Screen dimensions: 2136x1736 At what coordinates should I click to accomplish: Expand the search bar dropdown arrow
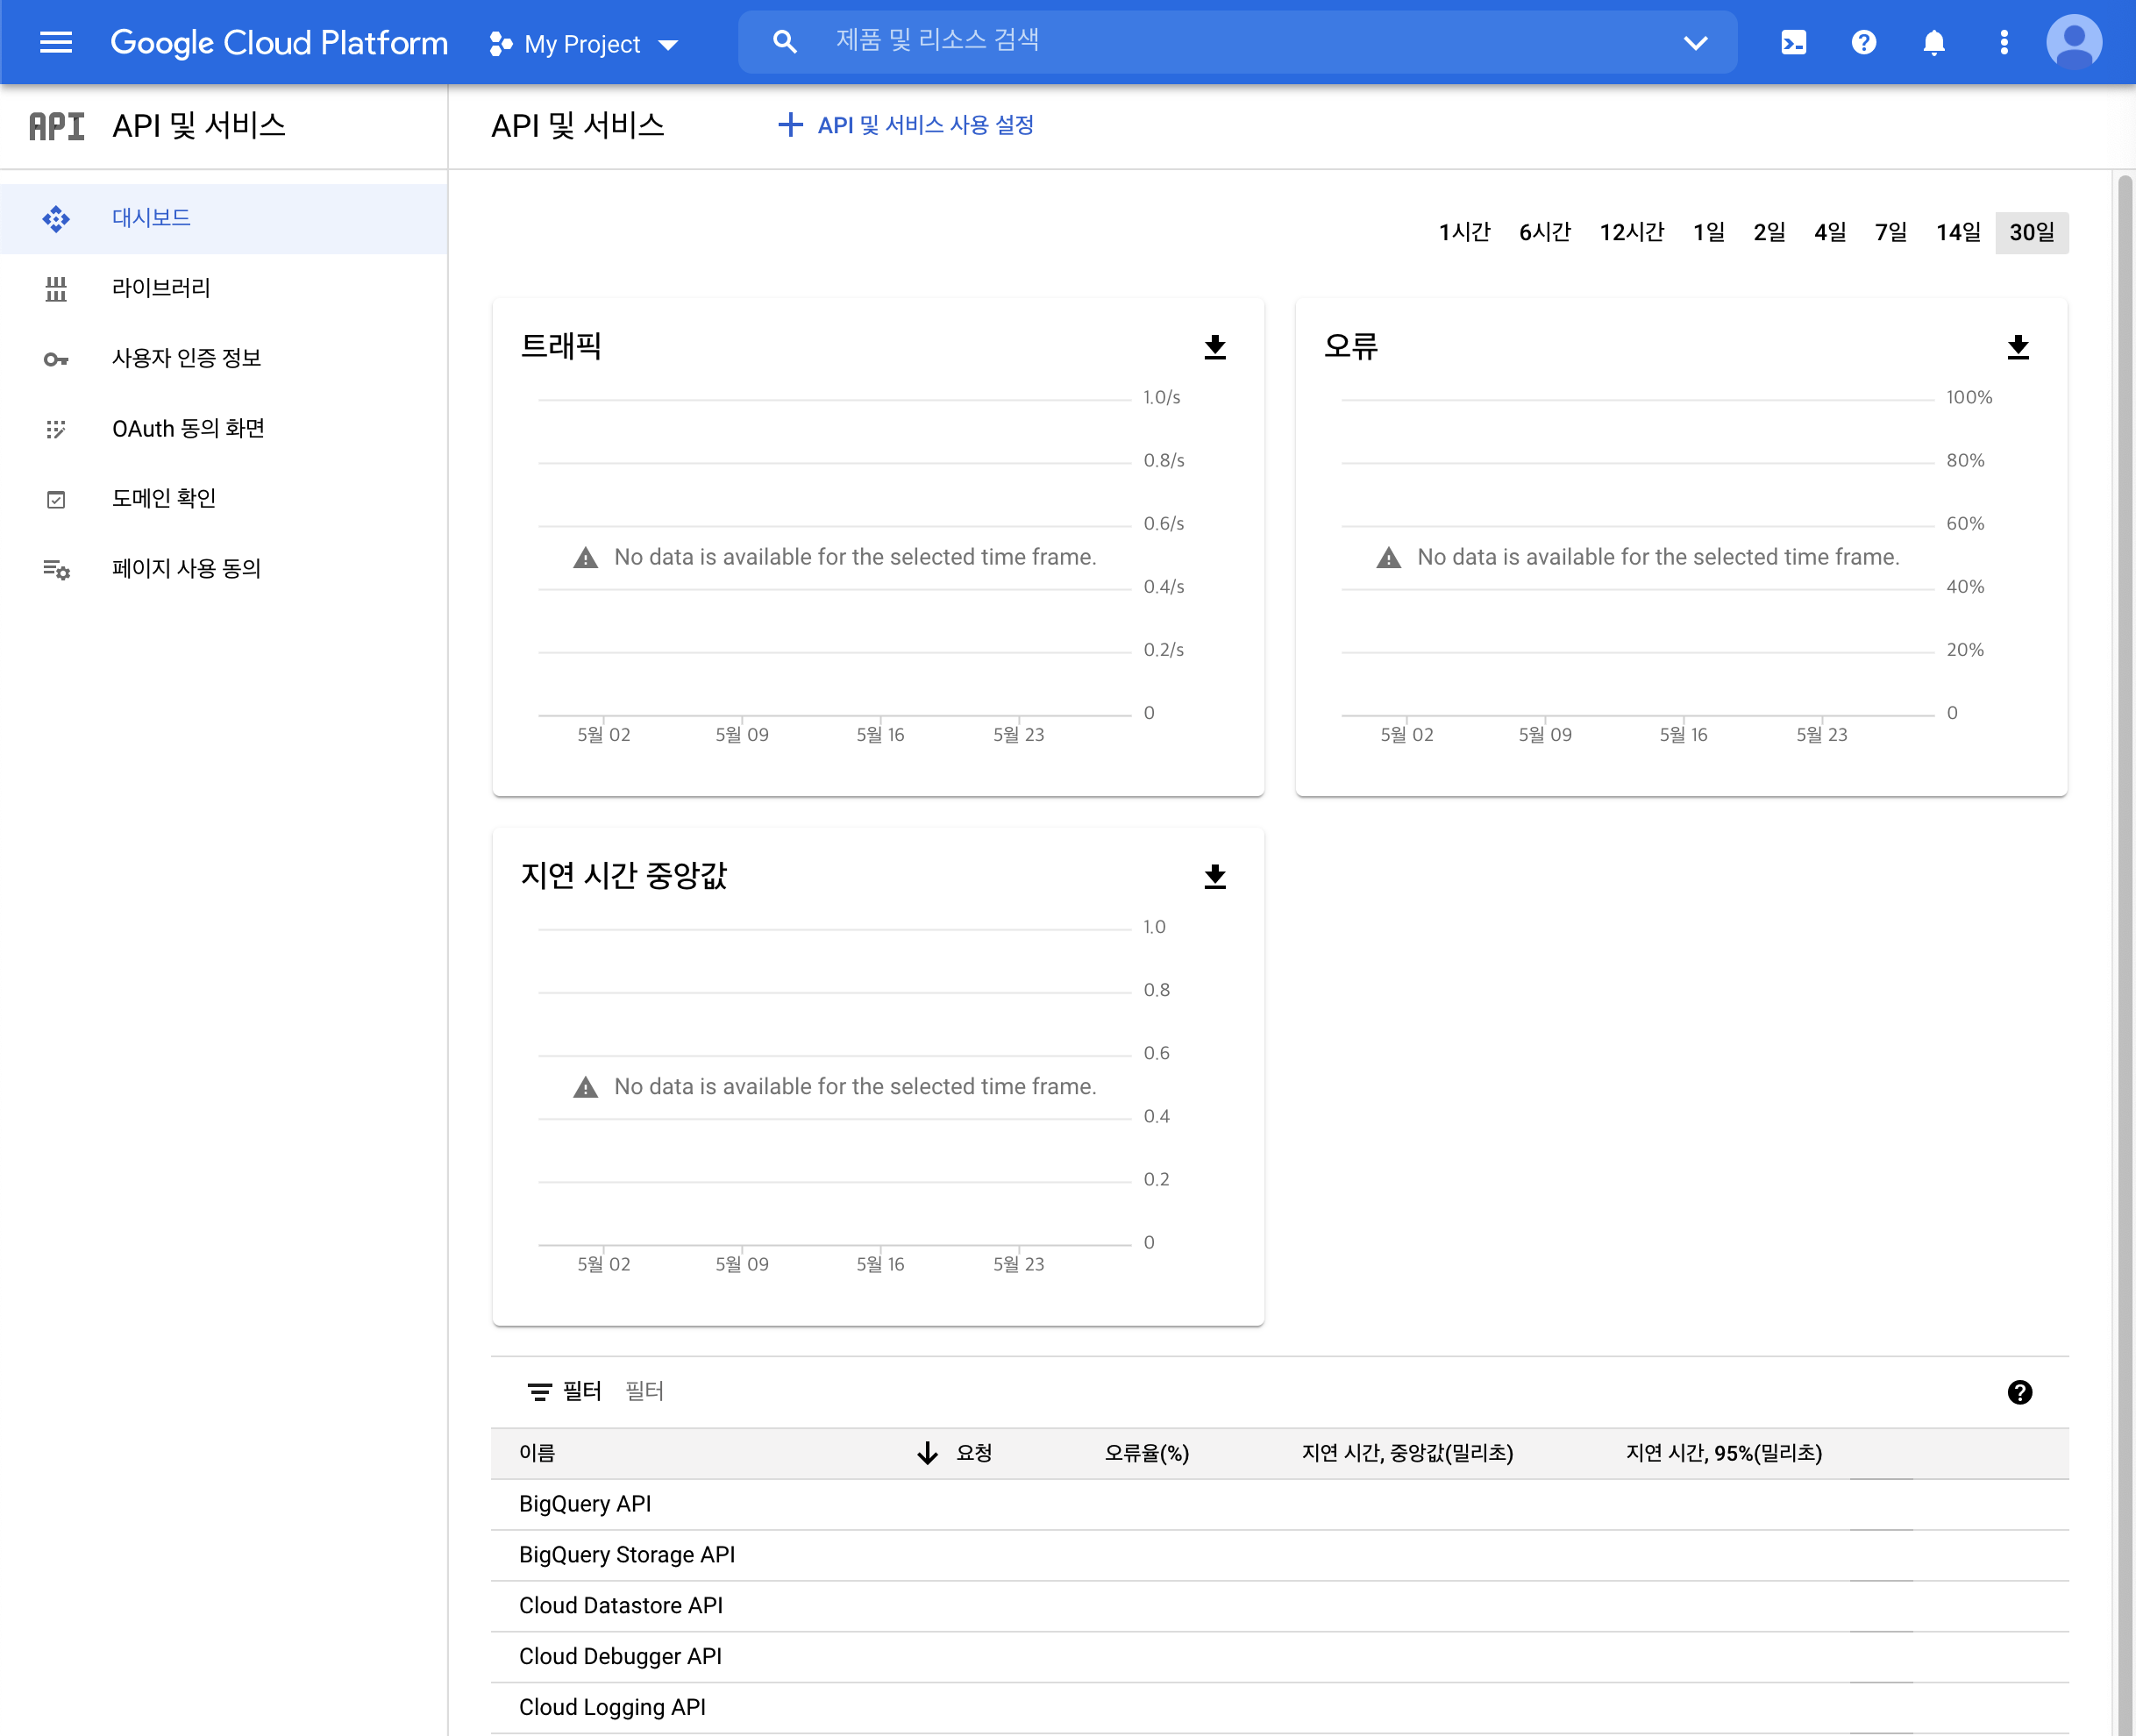(x=1695, y=42)
